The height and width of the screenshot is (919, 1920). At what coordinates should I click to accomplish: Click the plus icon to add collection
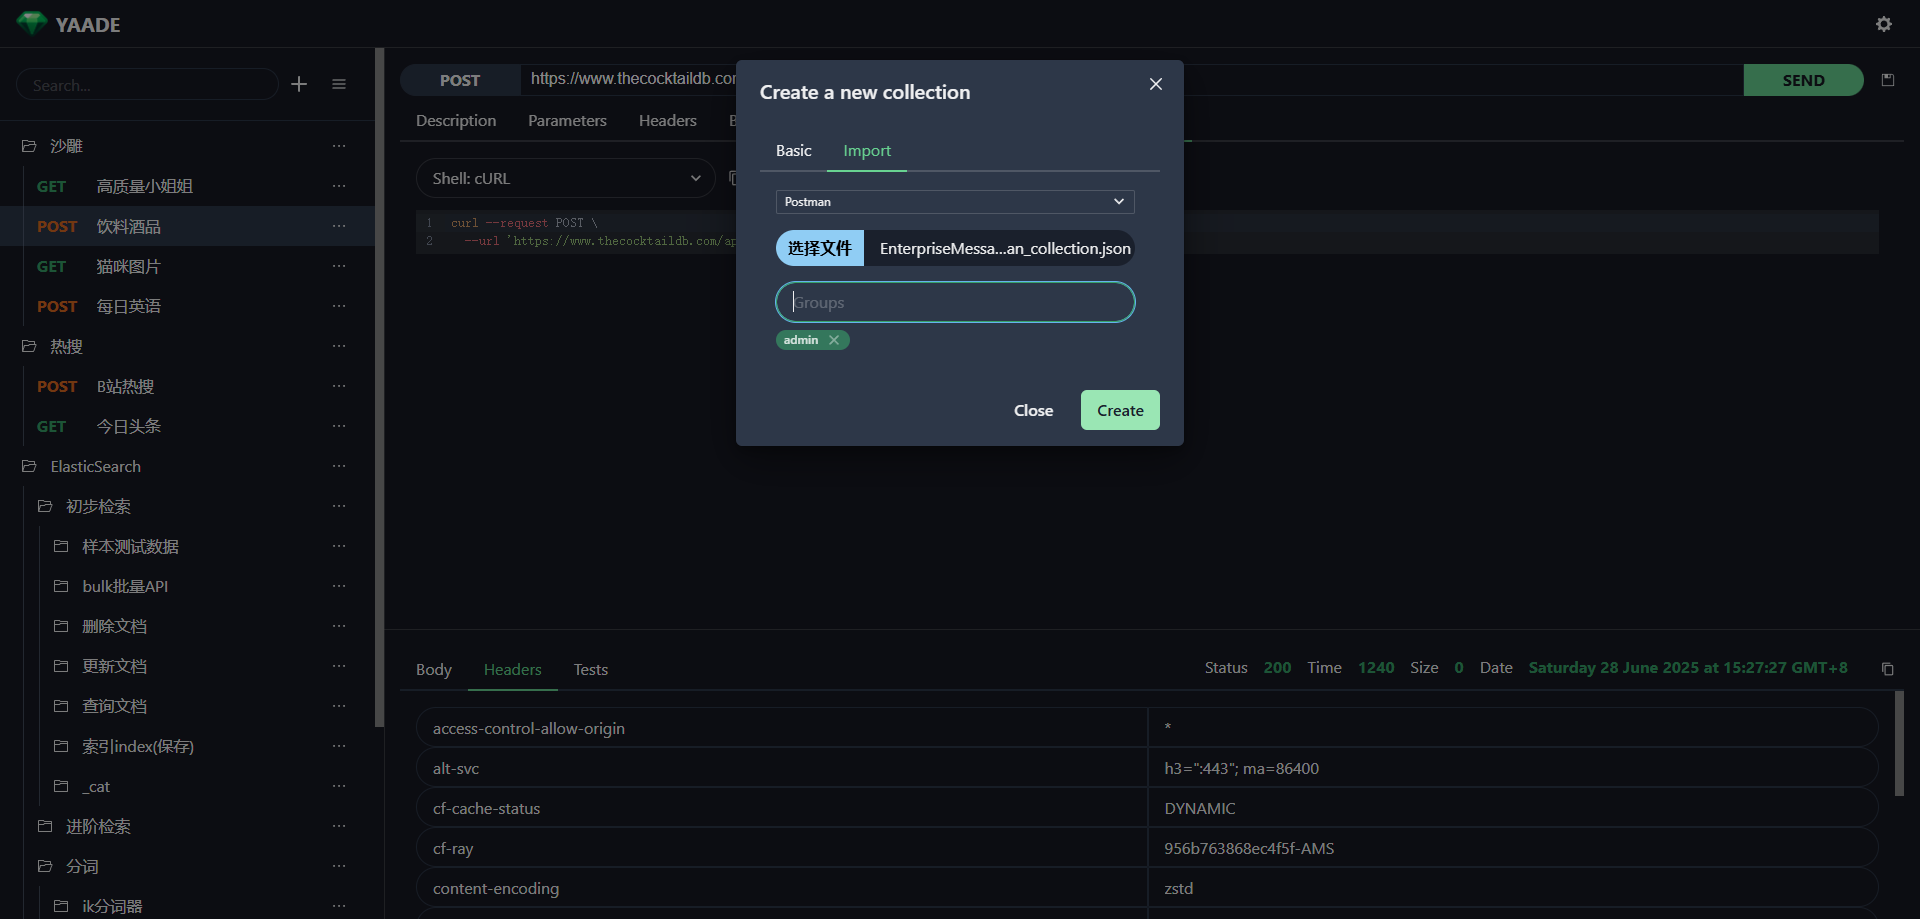(299, 85)
